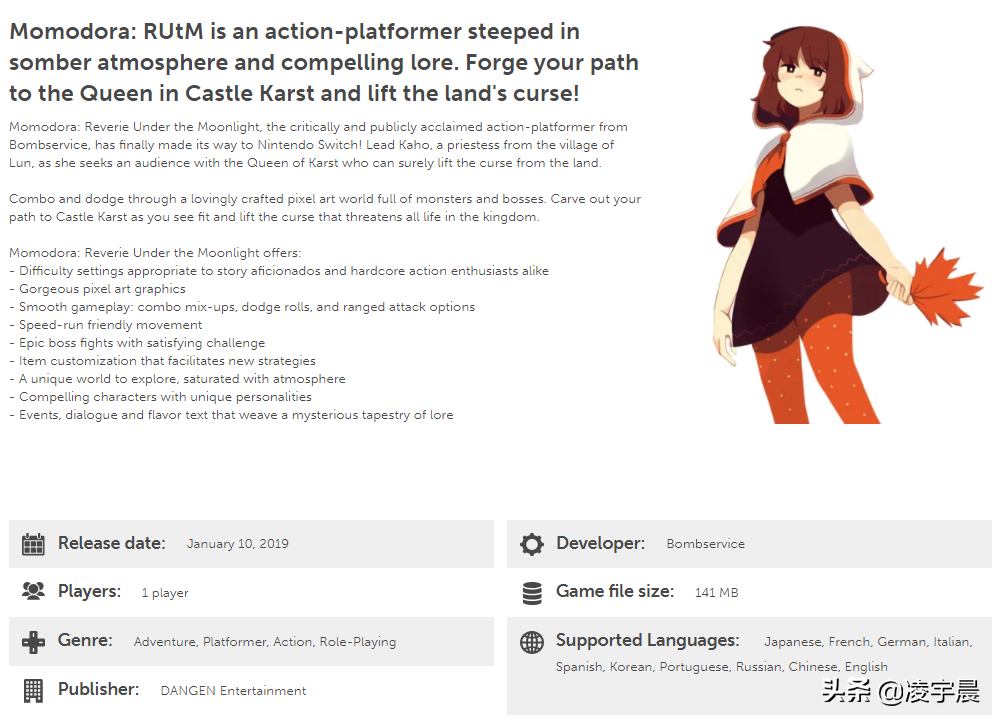Click the gamepad cross icon beside Genre
The width and height of the screenshot is (1001, 725).
pos(33,642)
